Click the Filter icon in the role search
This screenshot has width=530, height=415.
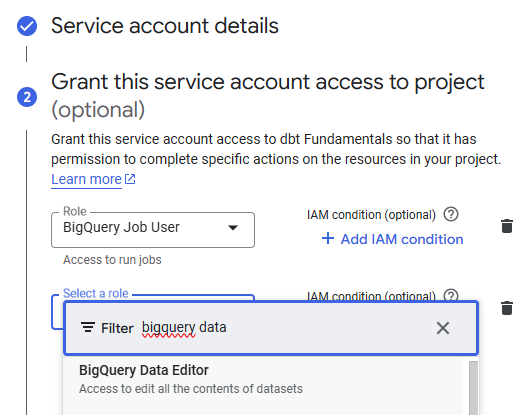[88, 327]
